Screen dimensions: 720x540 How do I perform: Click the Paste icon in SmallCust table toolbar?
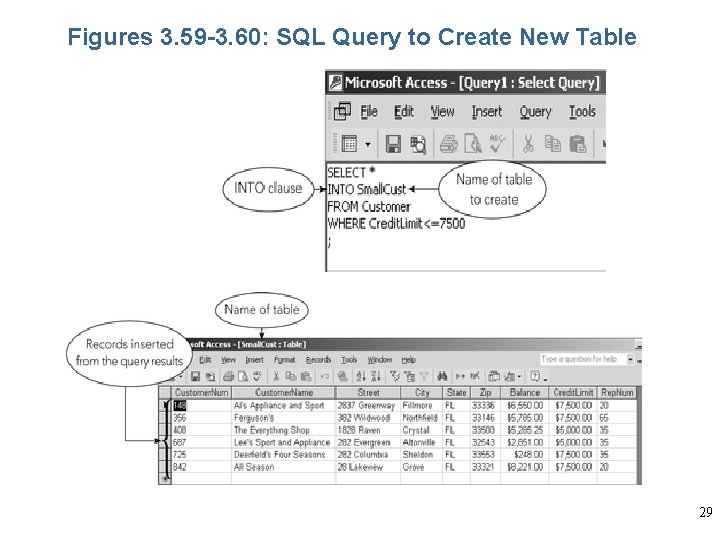[305, 377]
